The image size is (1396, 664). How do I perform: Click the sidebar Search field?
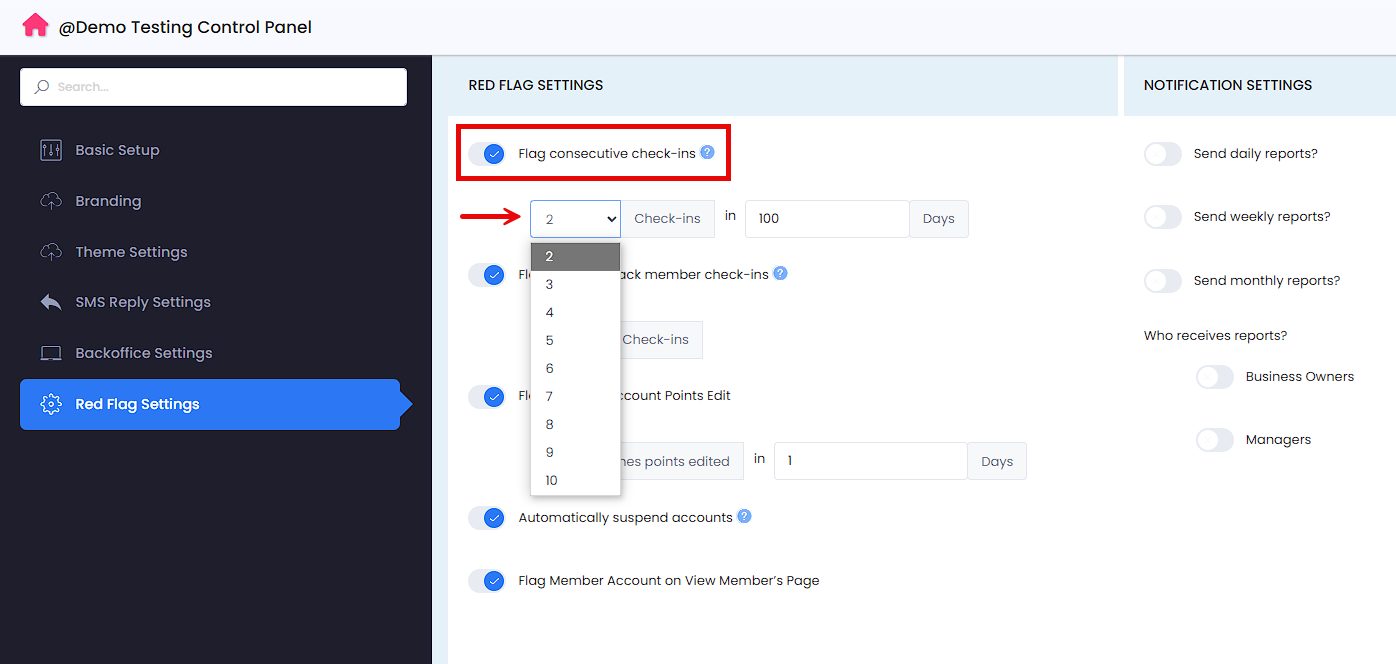[x=213, y=87]
